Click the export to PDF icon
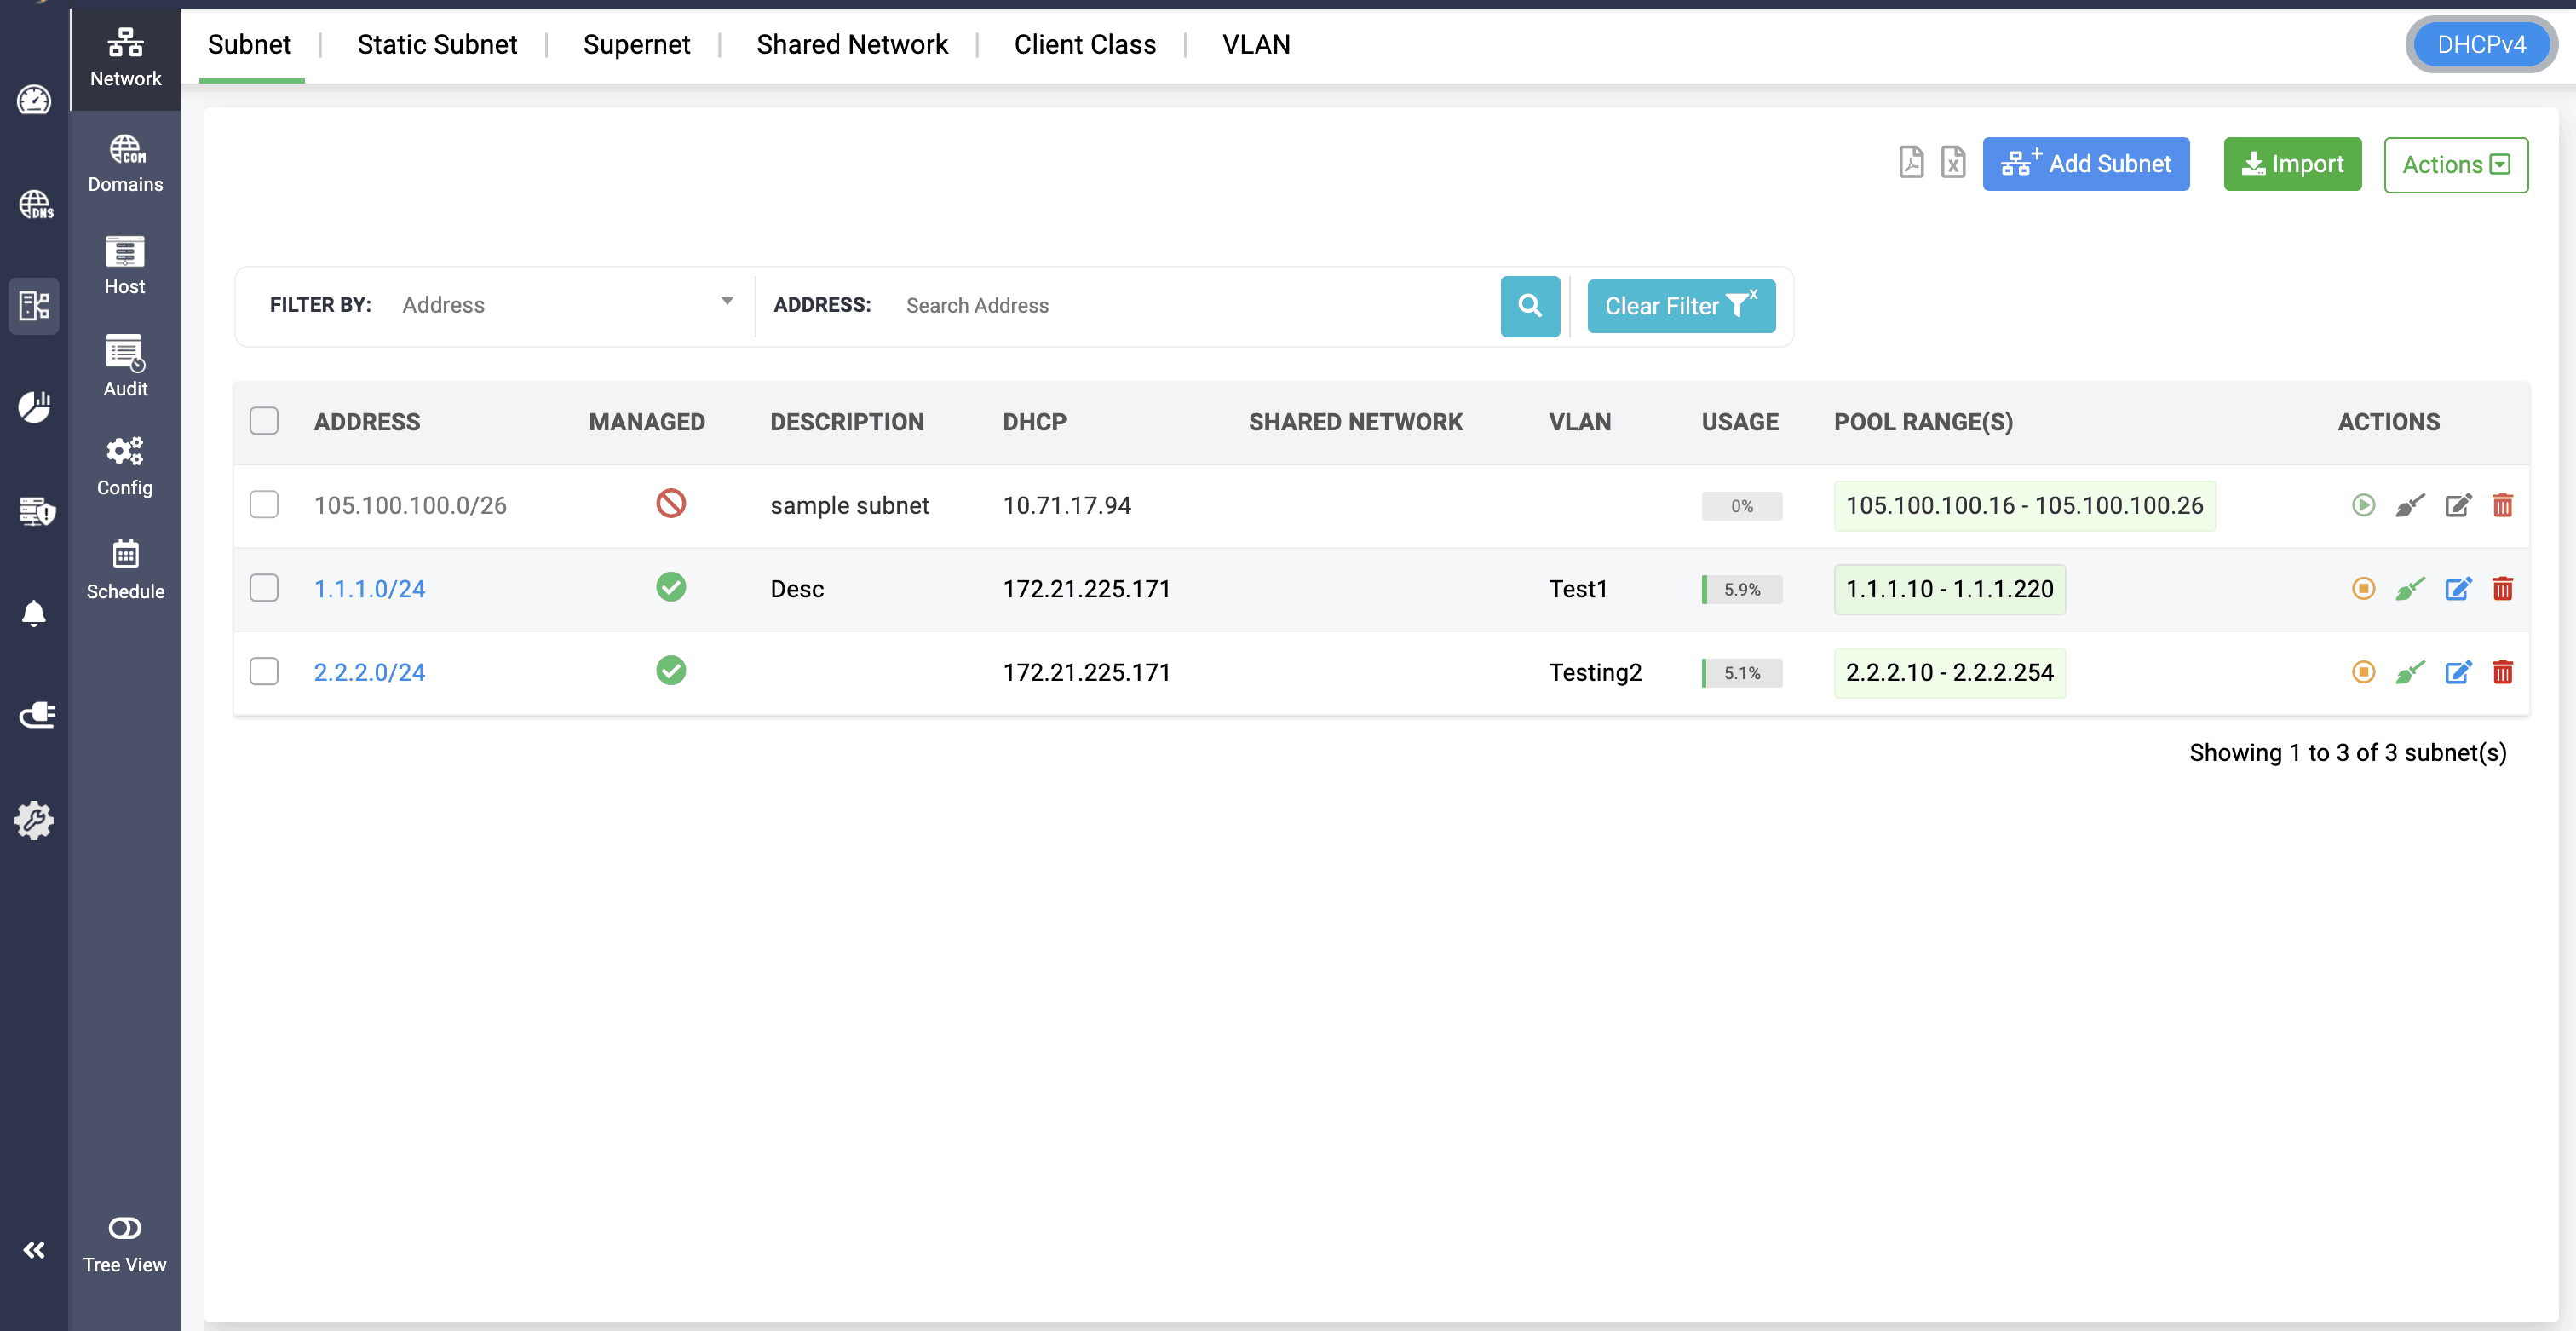The image size is (2576, 1331). pos(1910,162)
